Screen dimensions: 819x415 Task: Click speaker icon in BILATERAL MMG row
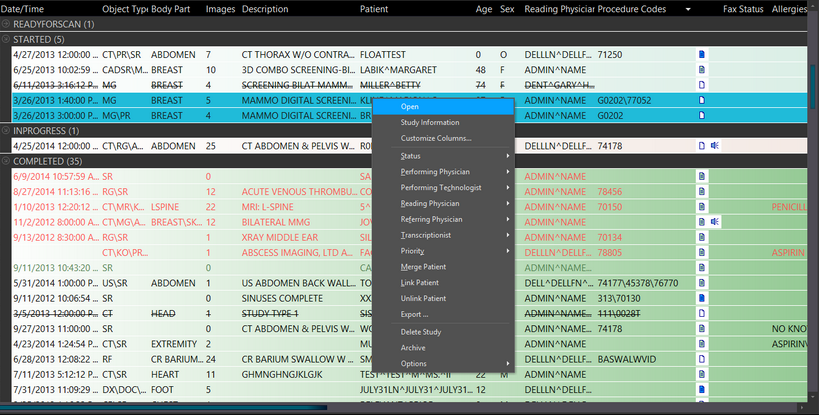coord(716,222)
